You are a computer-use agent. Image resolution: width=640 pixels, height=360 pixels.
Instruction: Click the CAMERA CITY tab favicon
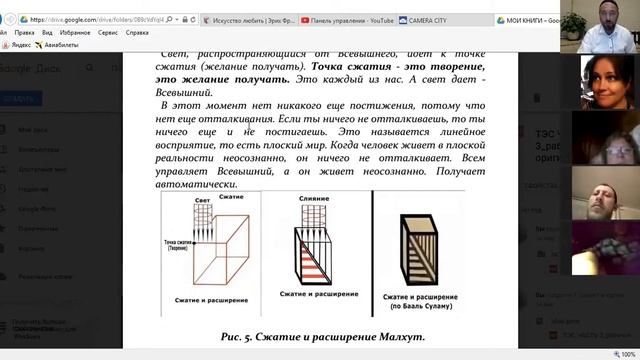click(403, 20)
